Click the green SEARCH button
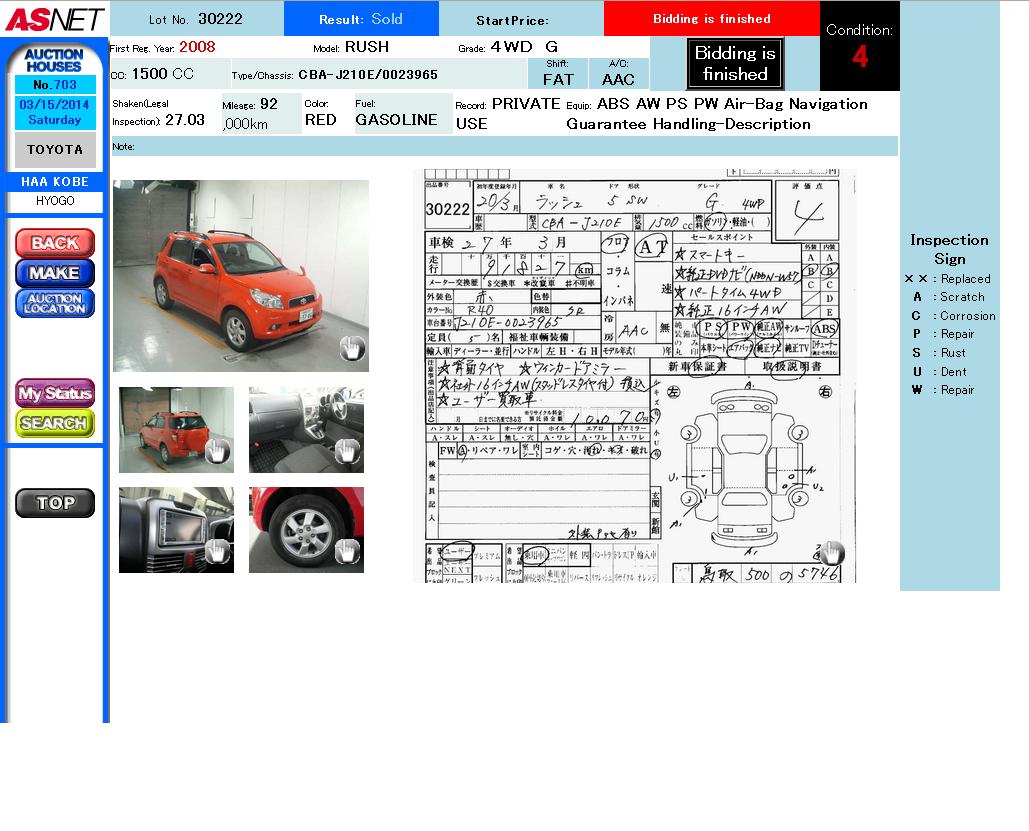Image resolution: width=1029 pixels, height=831 pixels. (55, 423)
